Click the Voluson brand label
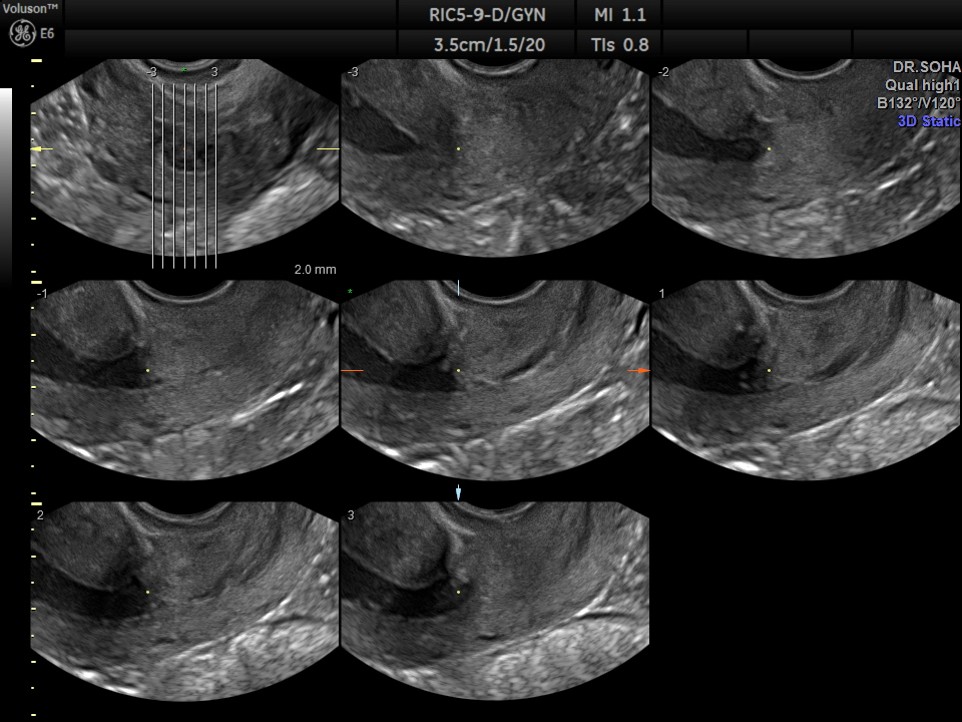 tap(31, 9)
